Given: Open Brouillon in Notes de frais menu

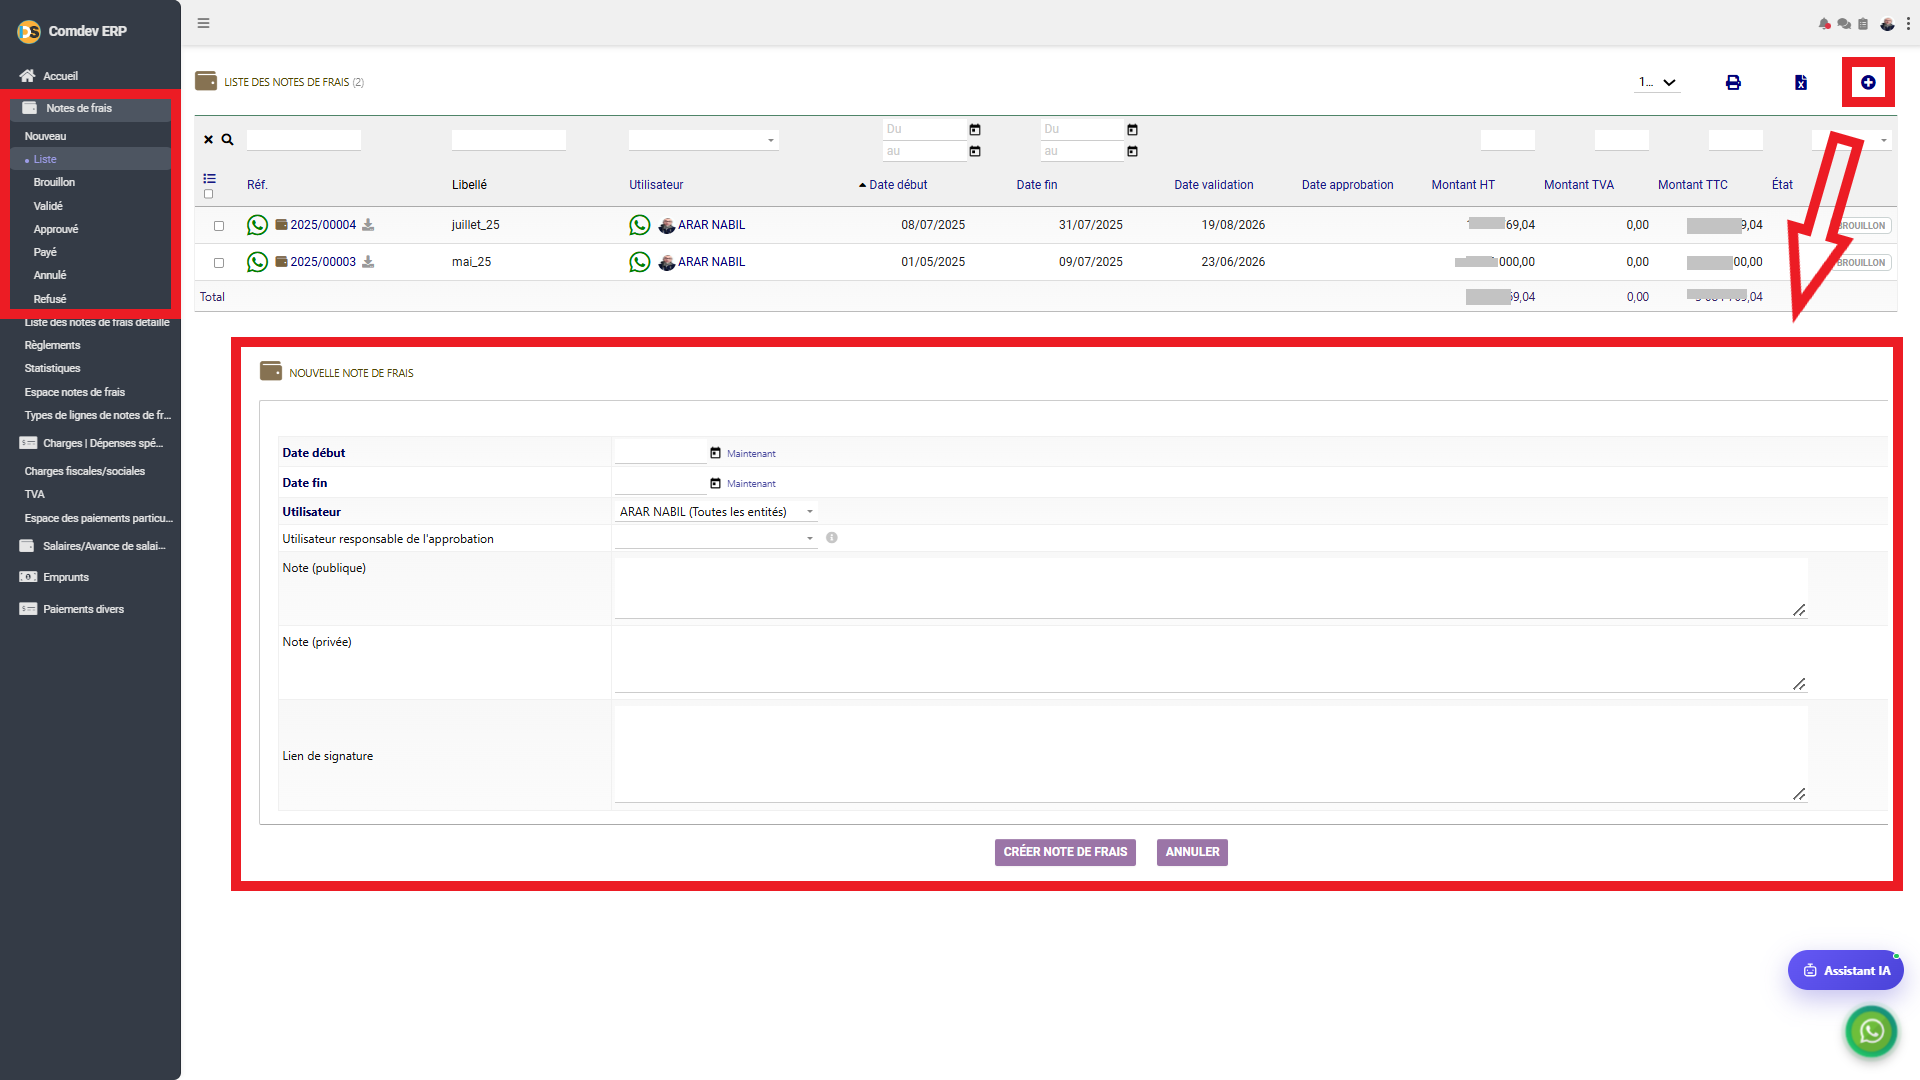Looking at the screenshot, I should click(54, 182).
